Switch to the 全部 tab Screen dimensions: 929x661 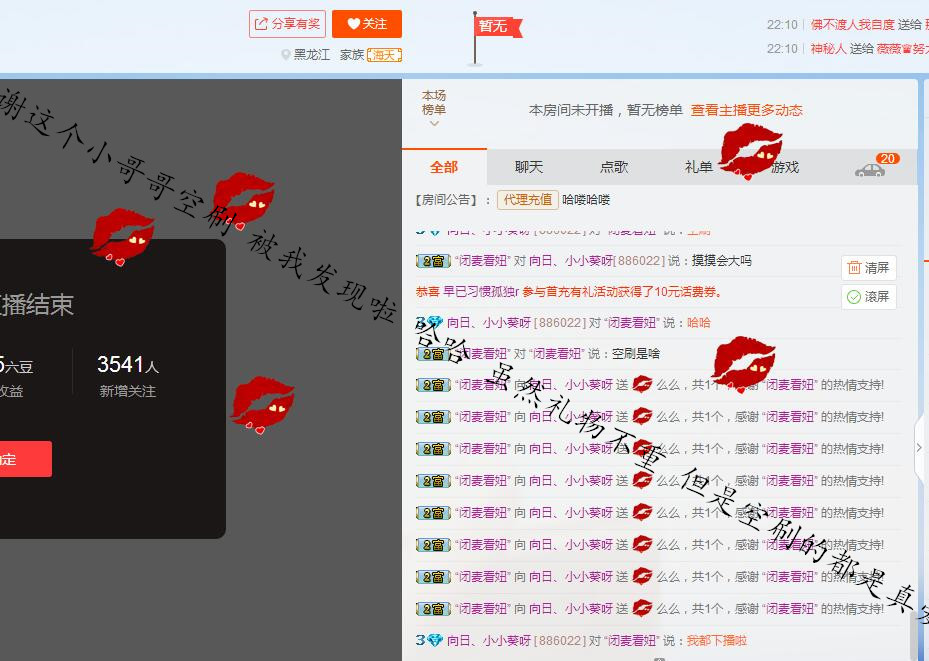tap(444, 167)
